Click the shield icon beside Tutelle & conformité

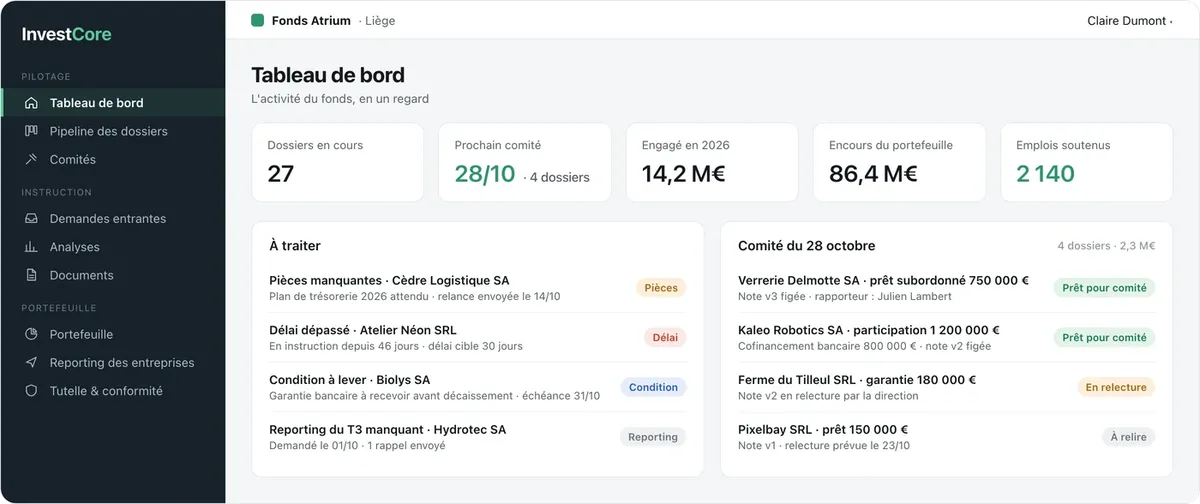click(31, 391)
